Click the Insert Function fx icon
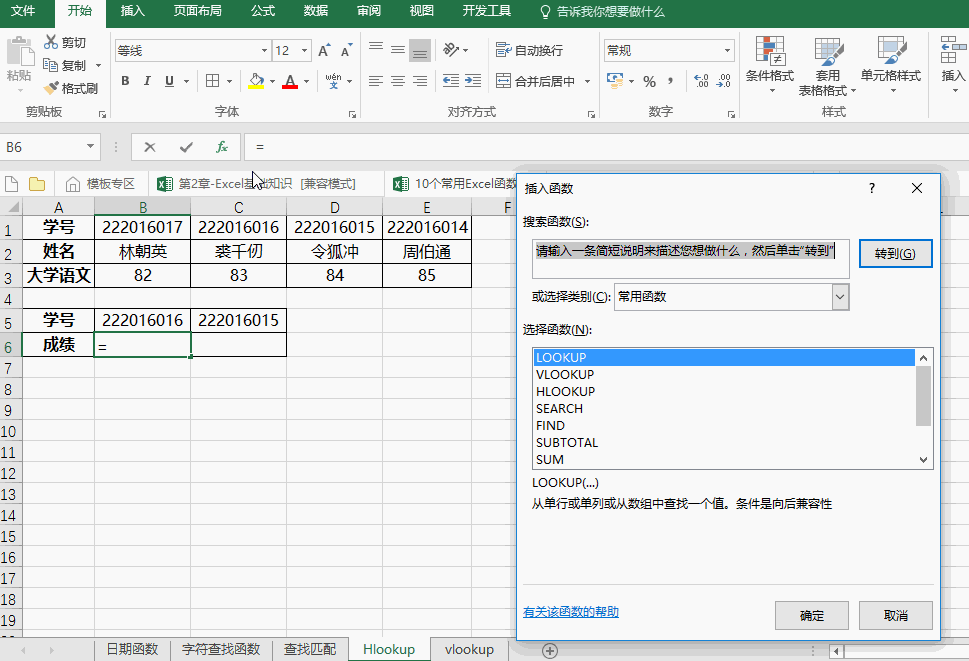This screenshot has height=661, width=969. 221,147
